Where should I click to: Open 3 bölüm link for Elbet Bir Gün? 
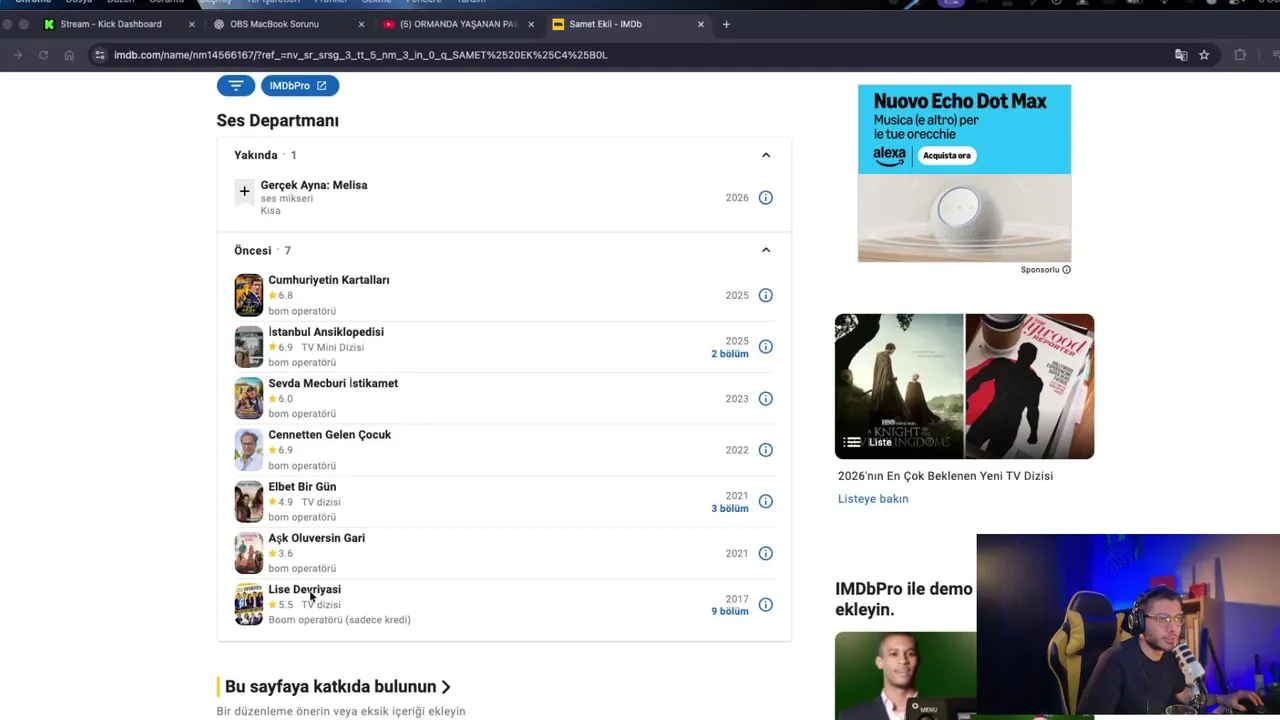point(730,509)
